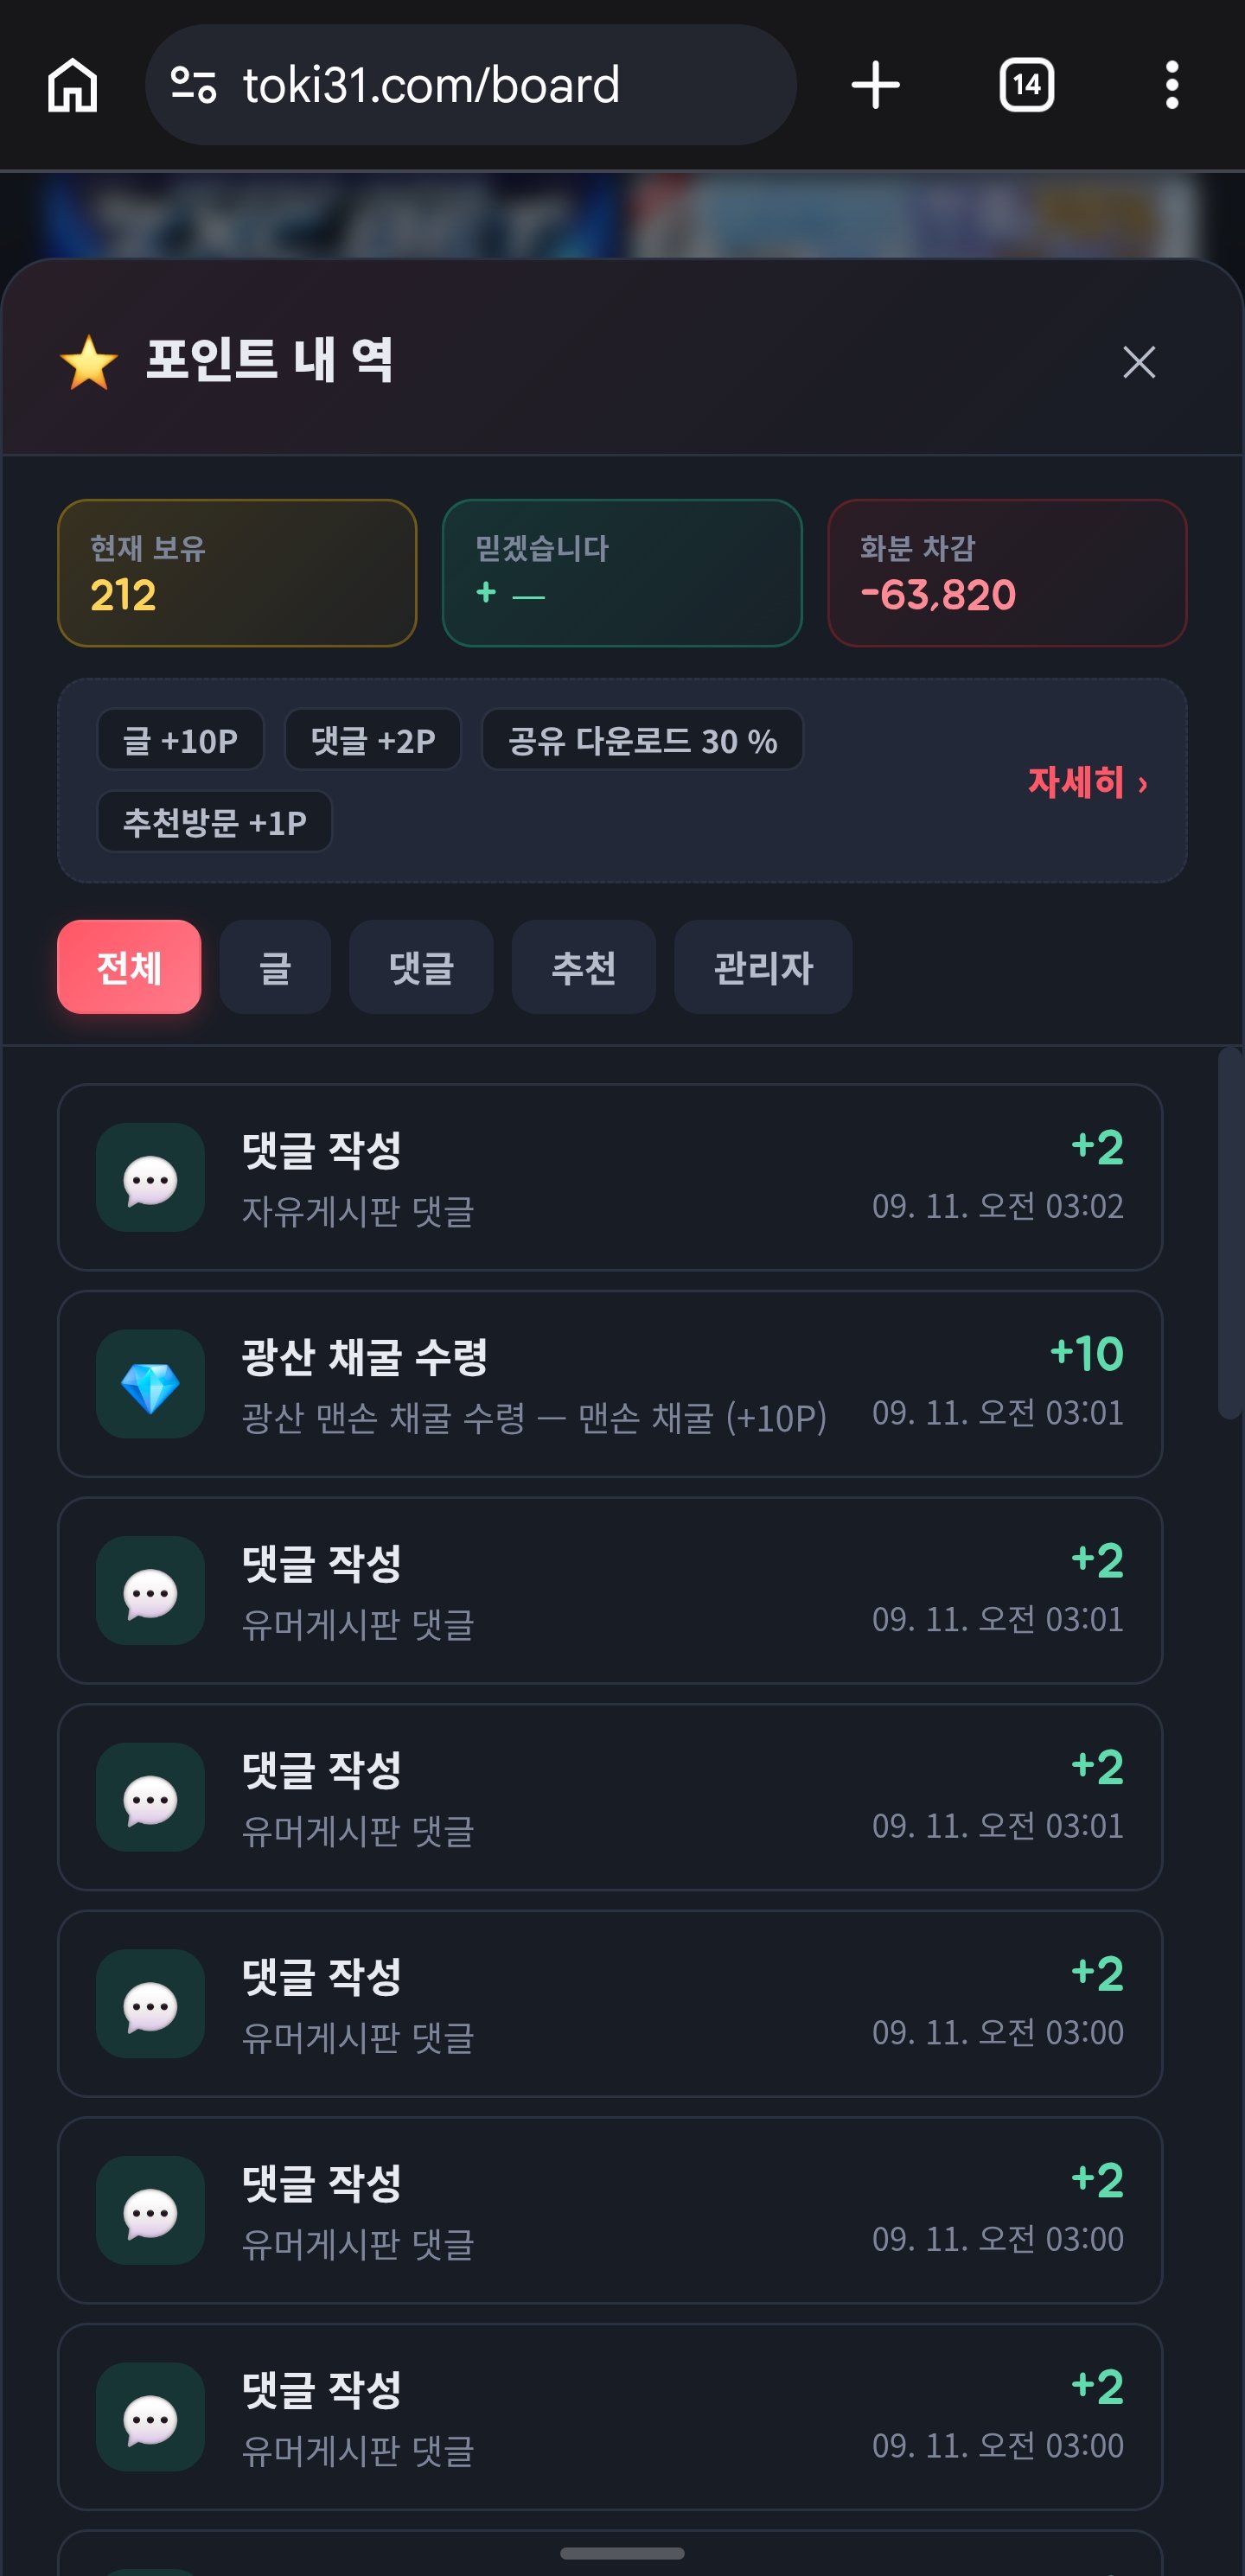Click the 현재 보유 212 points card
This screenshot has height=2576, width=1245.
click(237, 573)
